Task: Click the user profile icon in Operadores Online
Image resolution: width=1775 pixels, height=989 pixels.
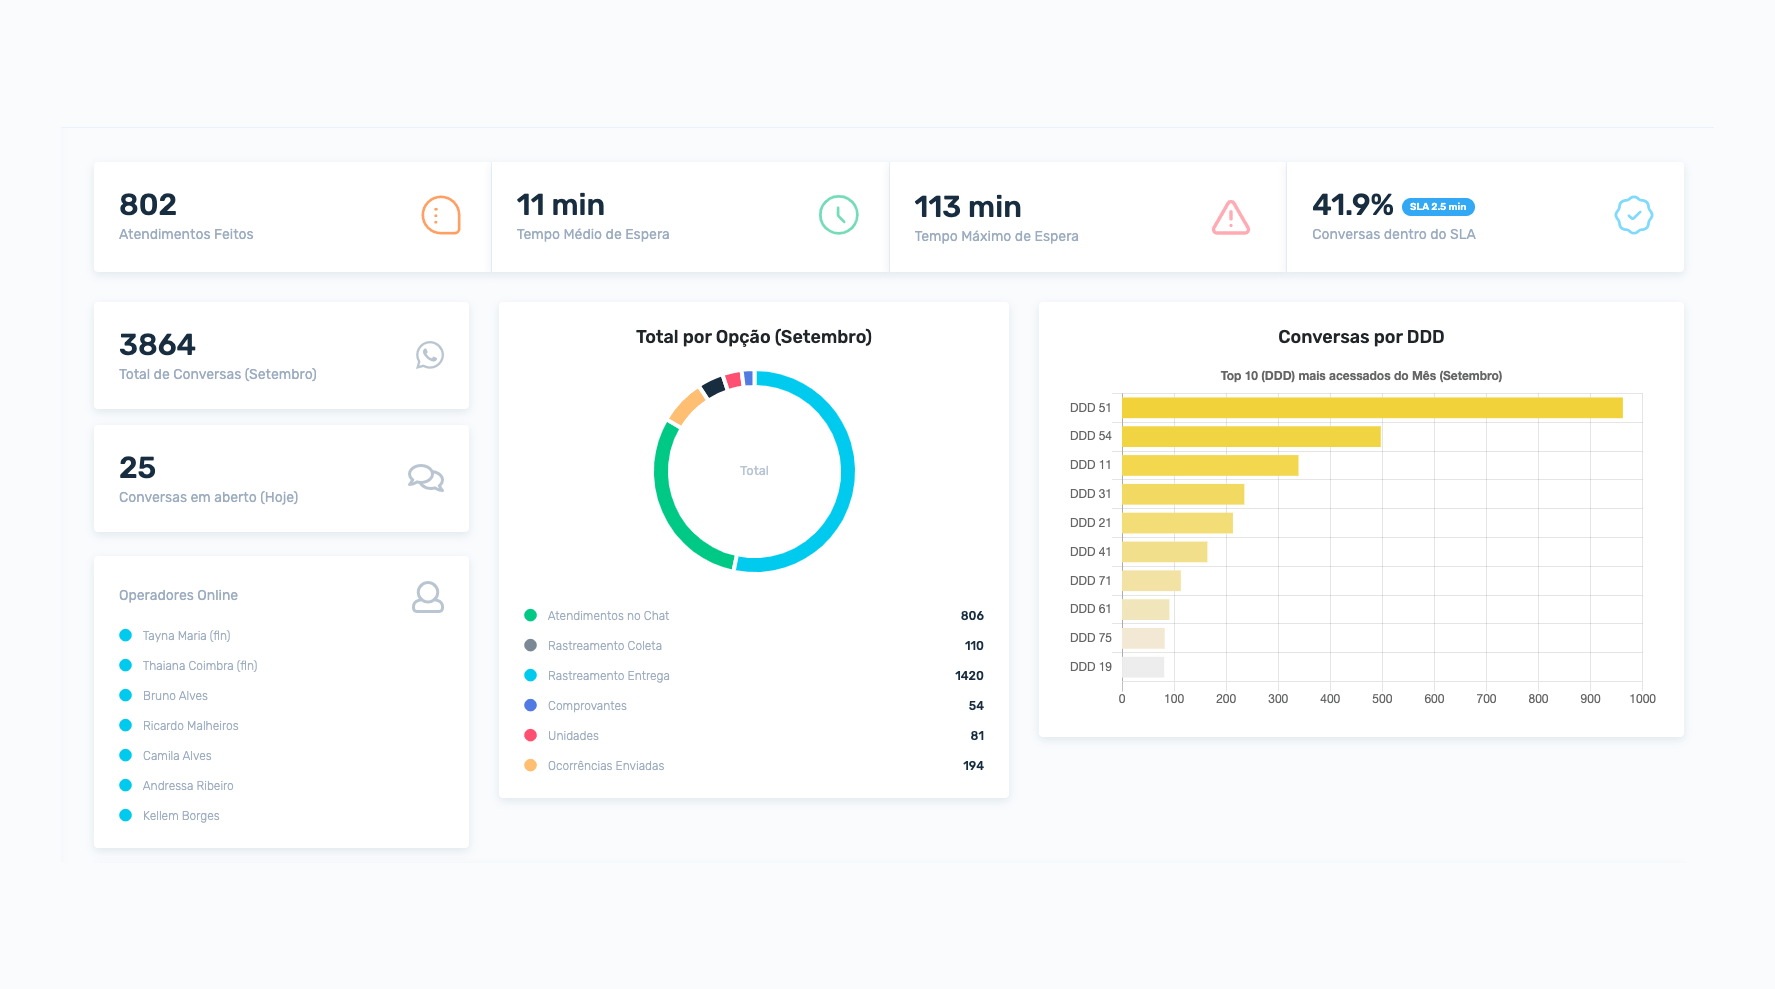Action: [428, 597]
